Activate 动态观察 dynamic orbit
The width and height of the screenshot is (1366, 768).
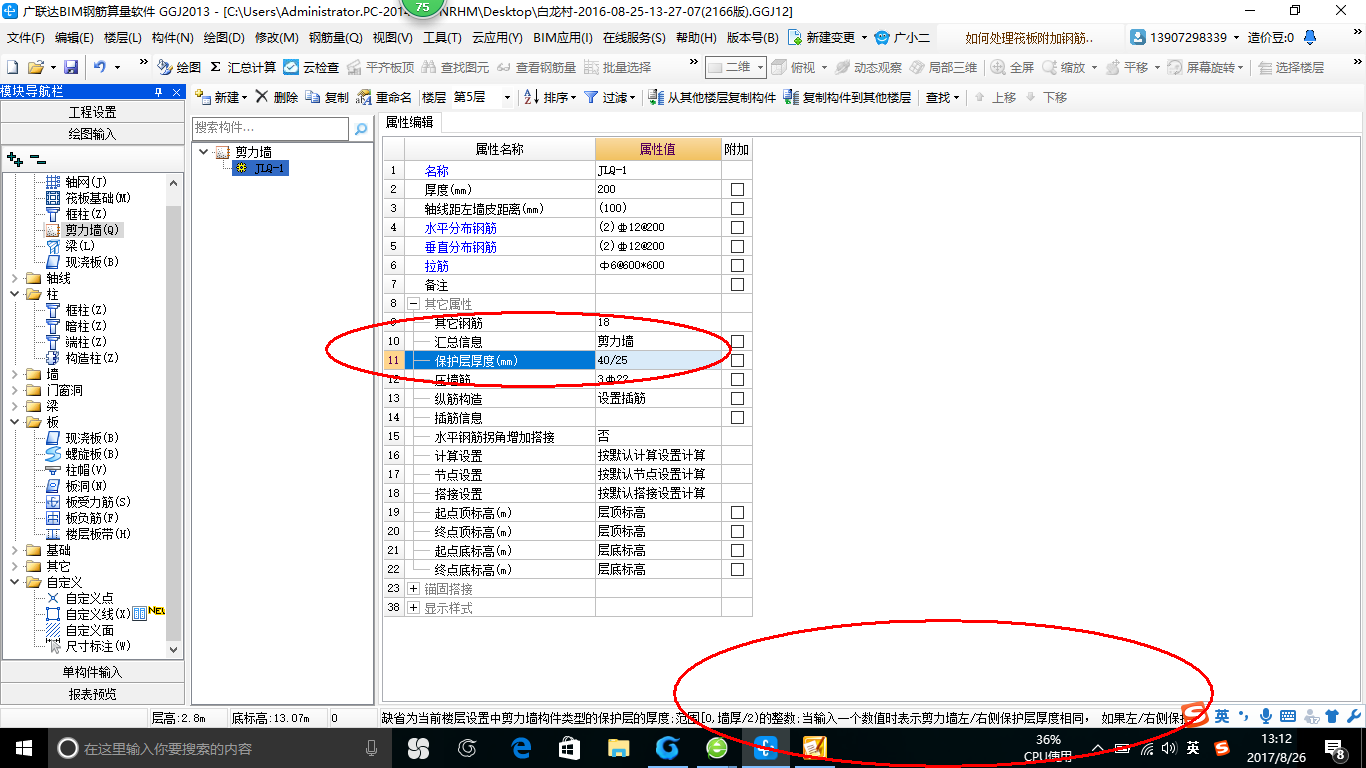pyautogui.click(x=868, y=67)
